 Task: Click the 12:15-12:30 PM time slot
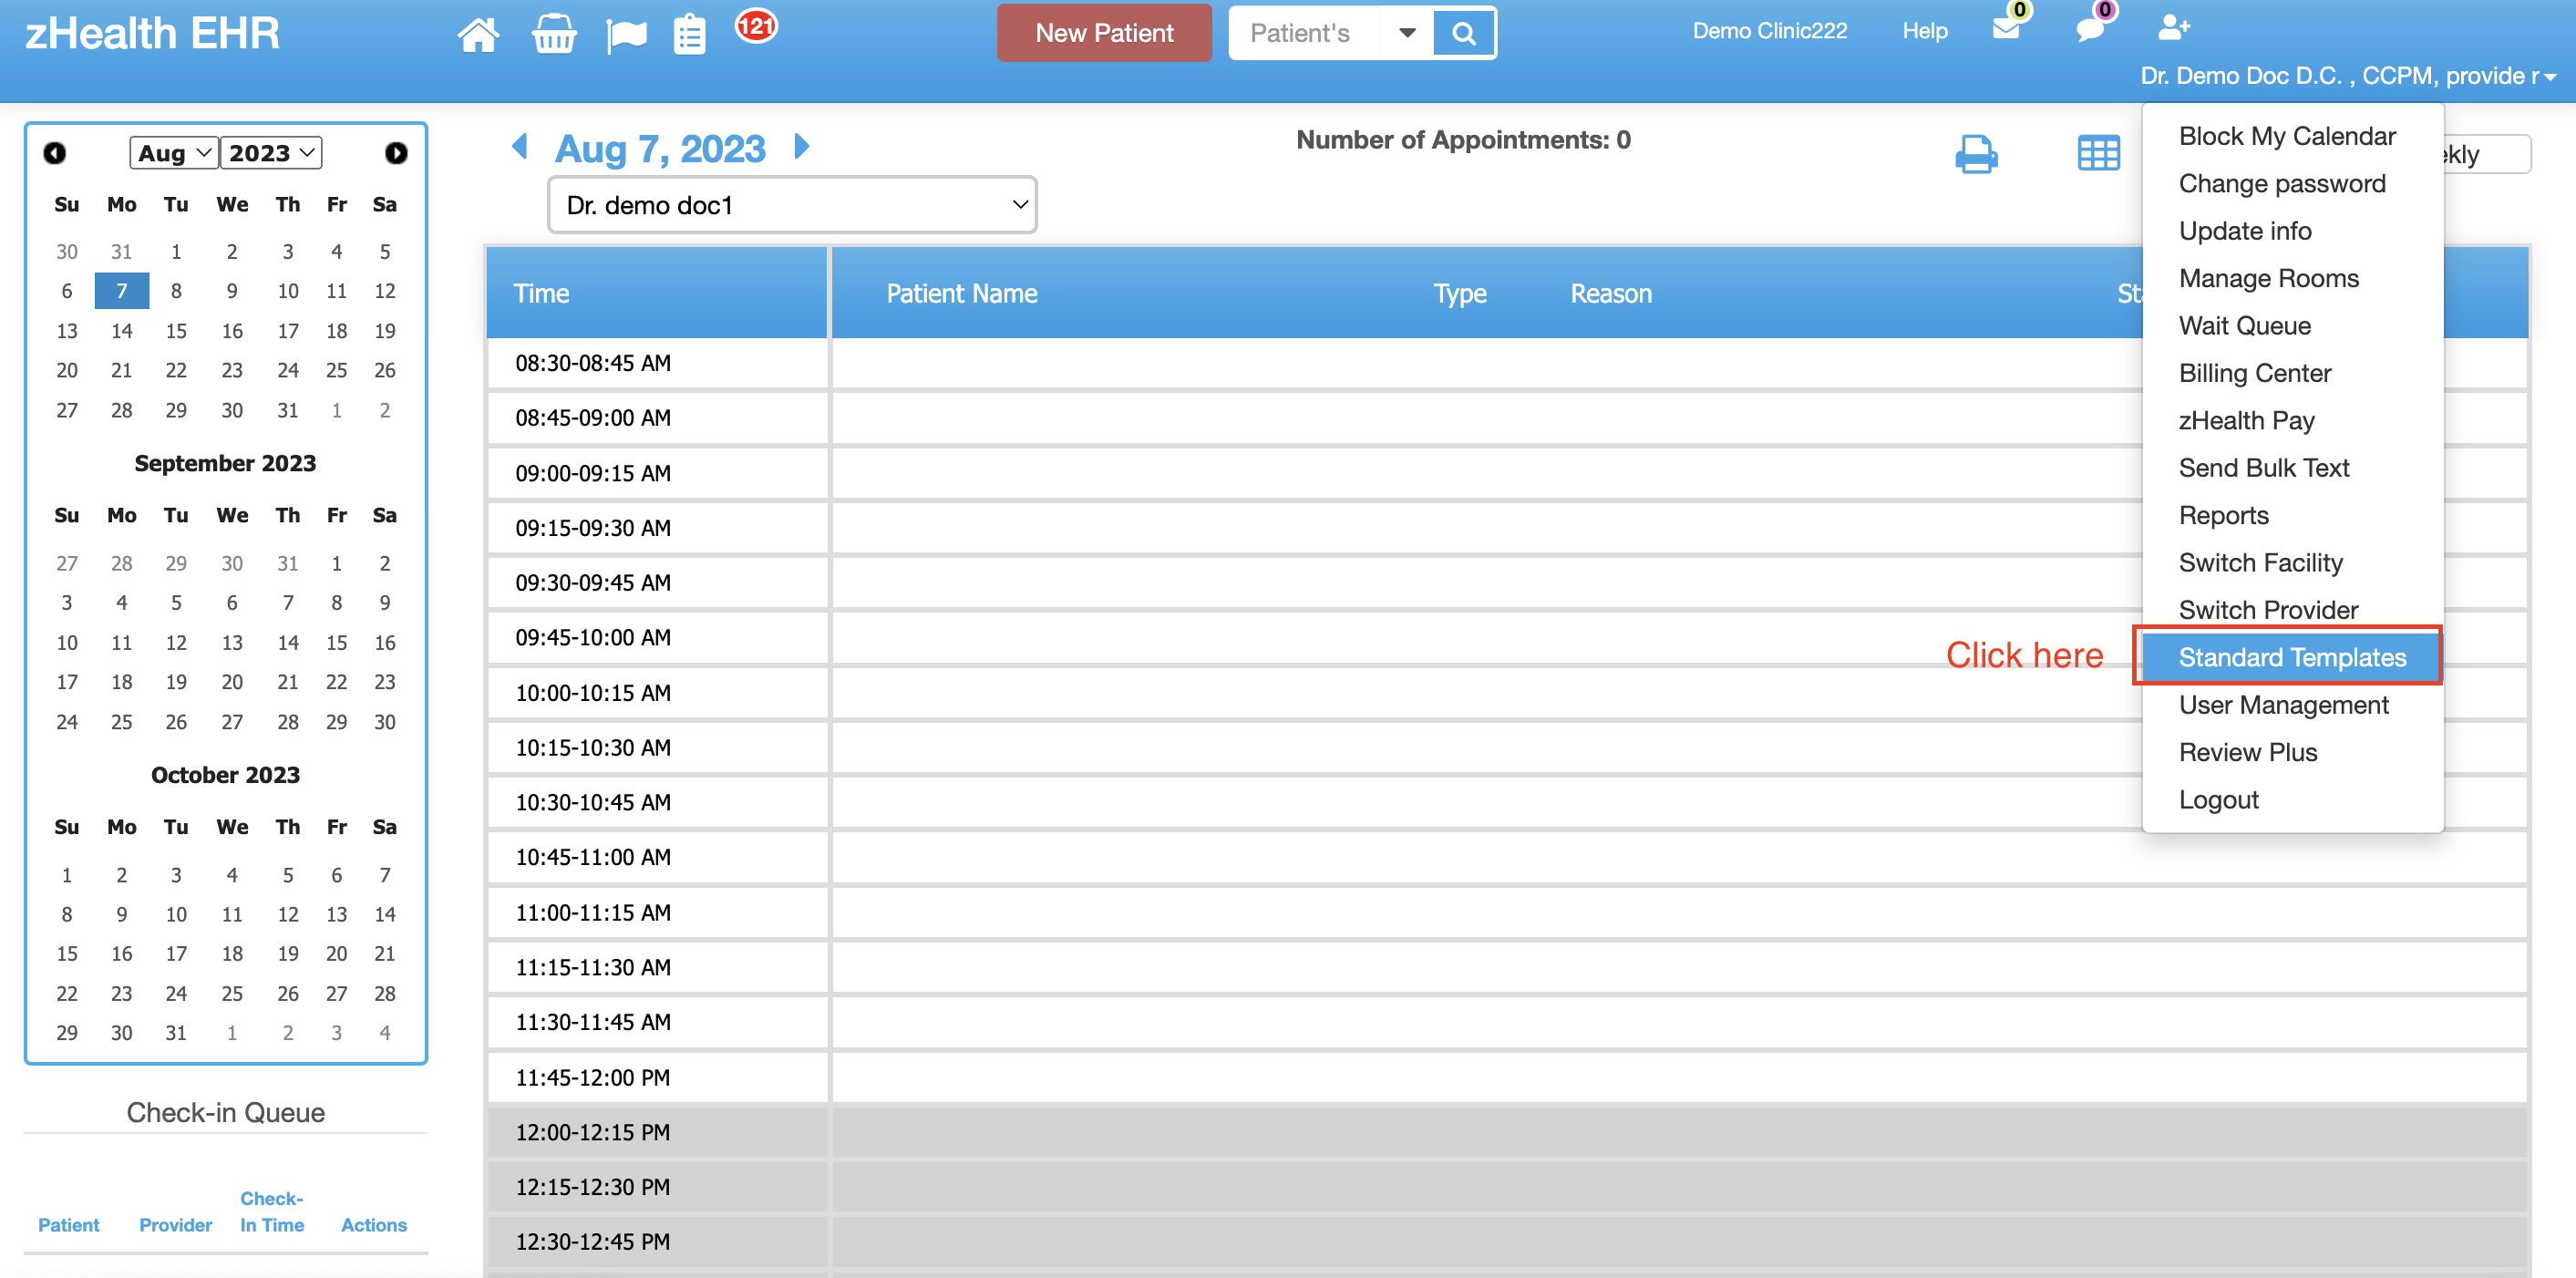click(657, 1187)
